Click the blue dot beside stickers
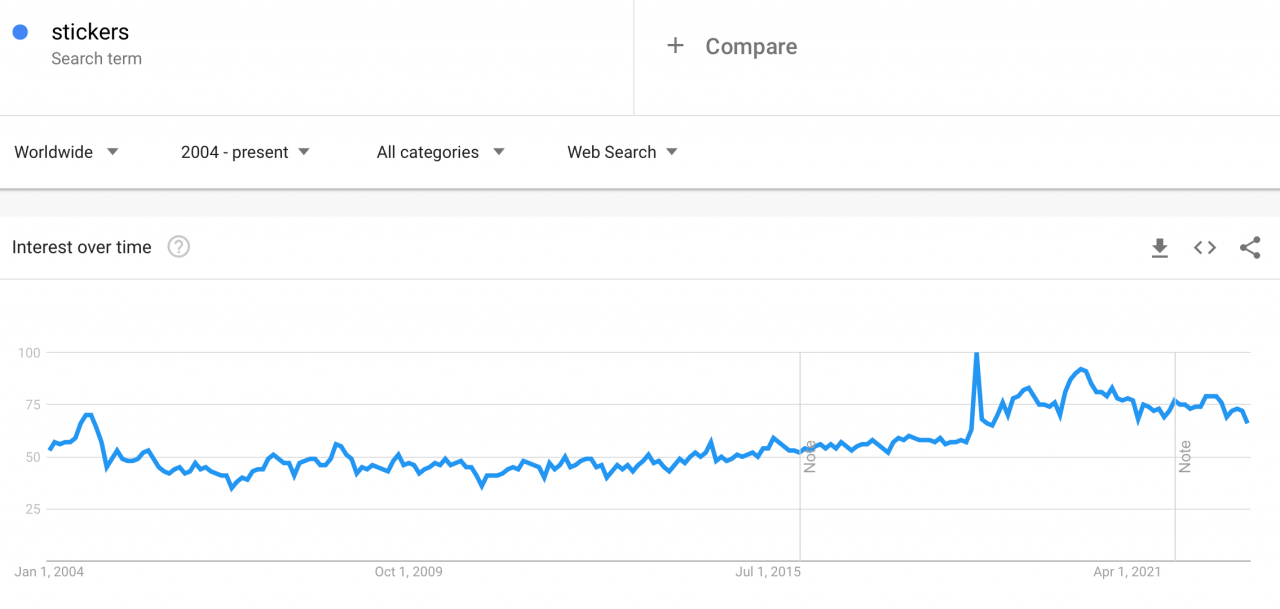The height and width of the screenshot is (609, 1280). tap(20, 32)
